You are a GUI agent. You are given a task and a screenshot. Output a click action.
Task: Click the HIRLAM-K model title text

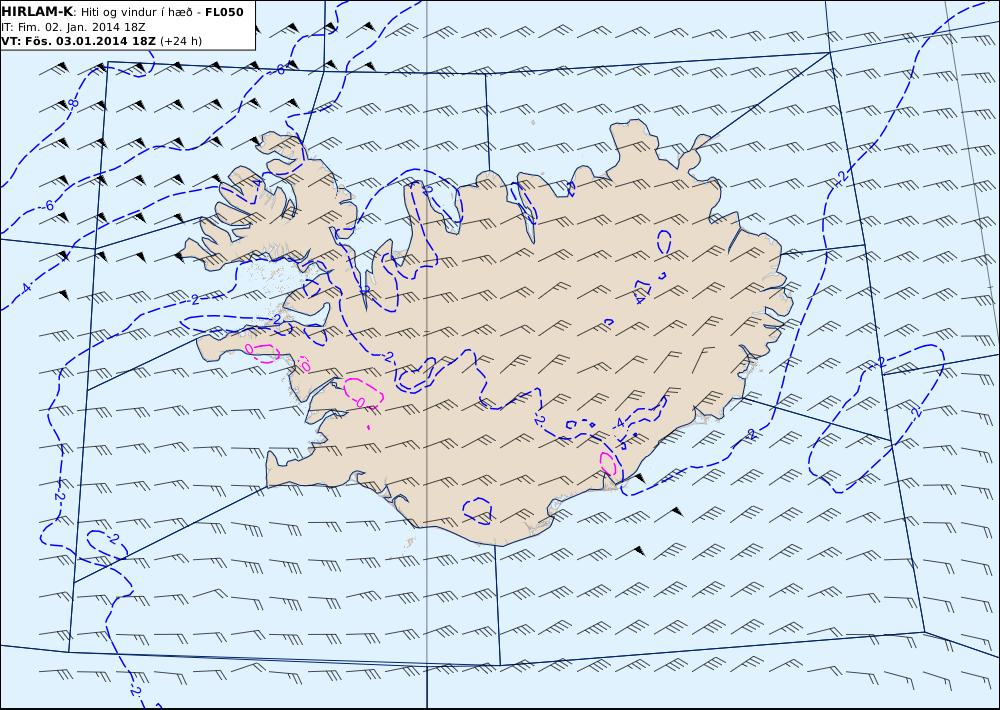click(x=37, y=12)
